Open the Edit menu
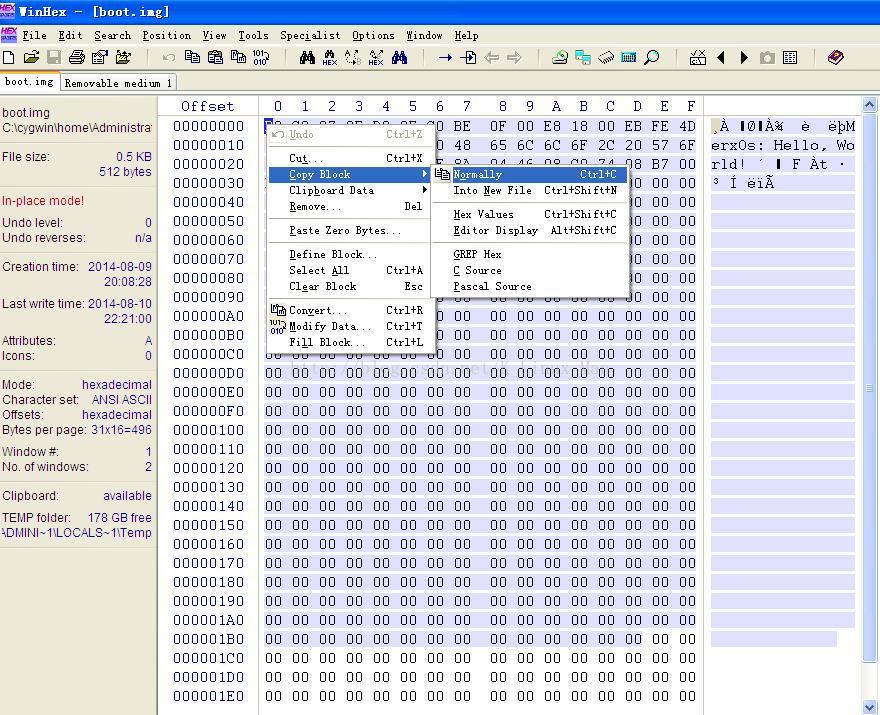The height and width of the screenshot is (715, 880). point(70,35)
